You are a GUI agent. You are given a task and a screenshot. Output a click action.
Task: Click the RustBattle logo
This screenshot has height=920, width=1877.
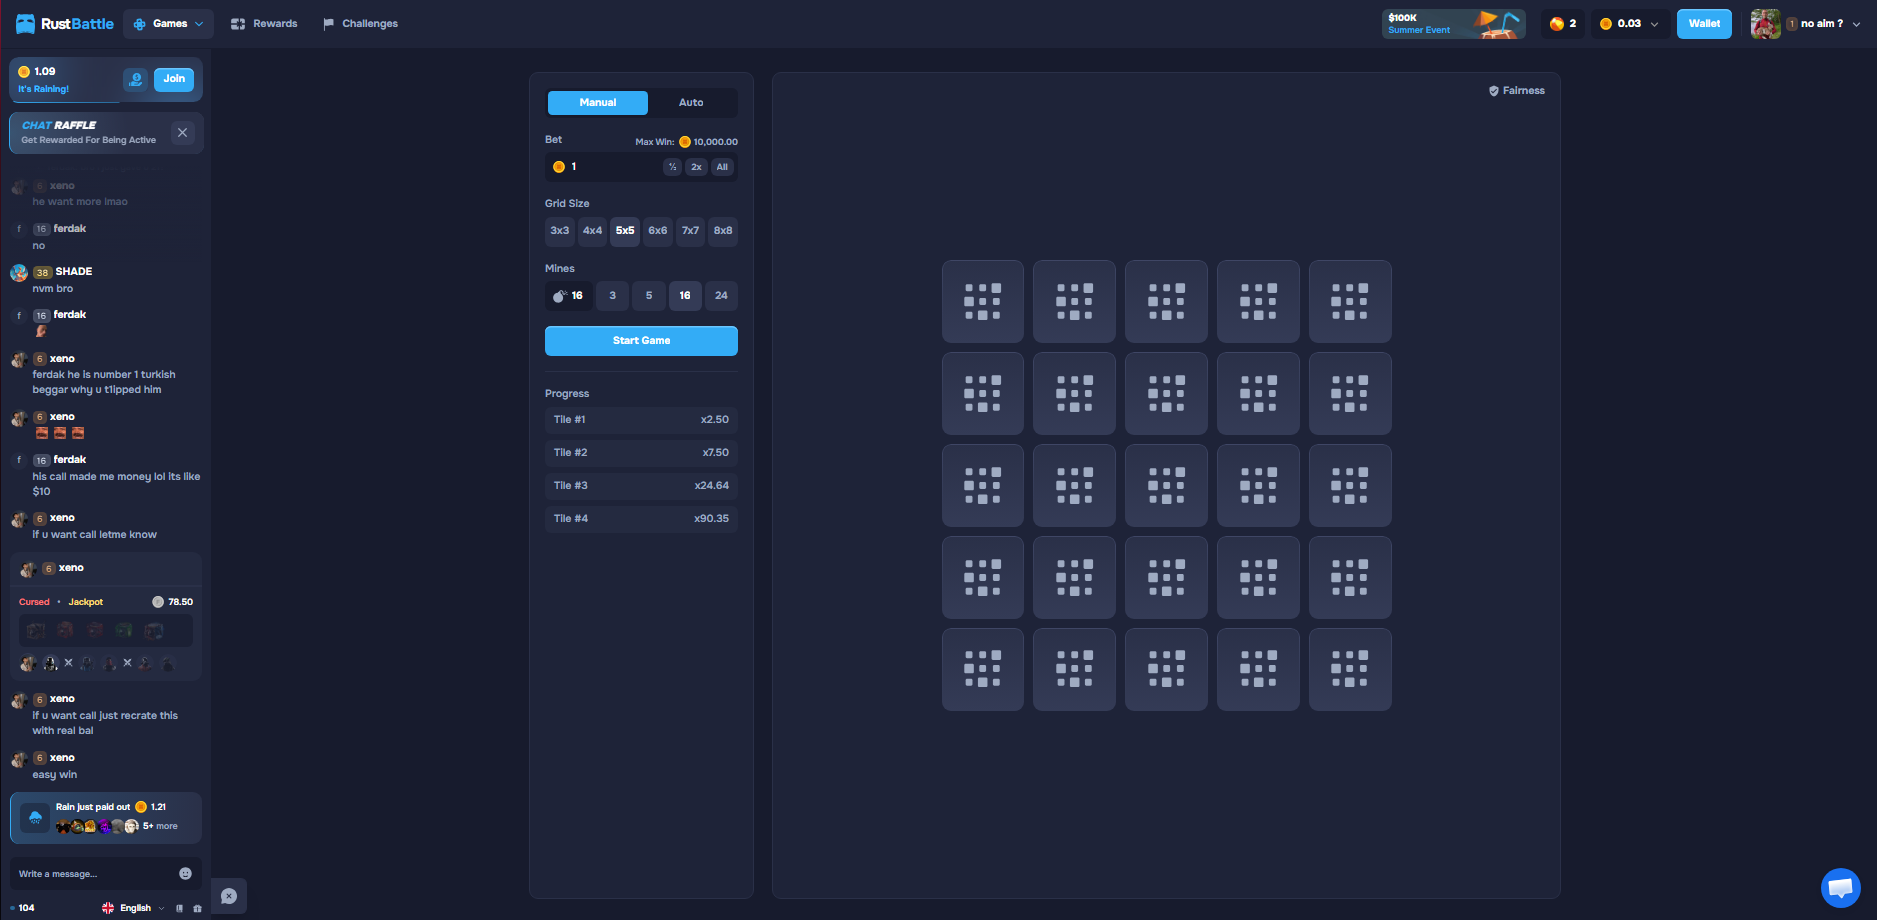(x=65, y=24)
